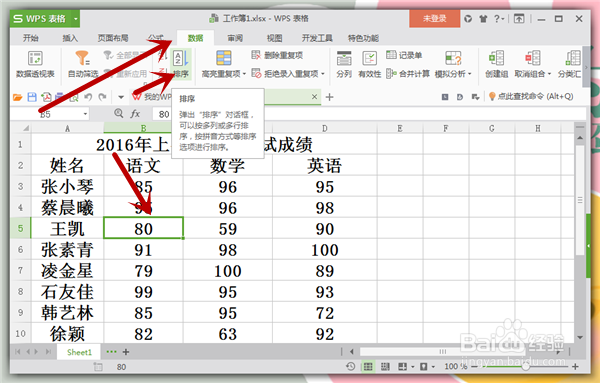Click the skin shirt icon in title bar

click(483, 18)
